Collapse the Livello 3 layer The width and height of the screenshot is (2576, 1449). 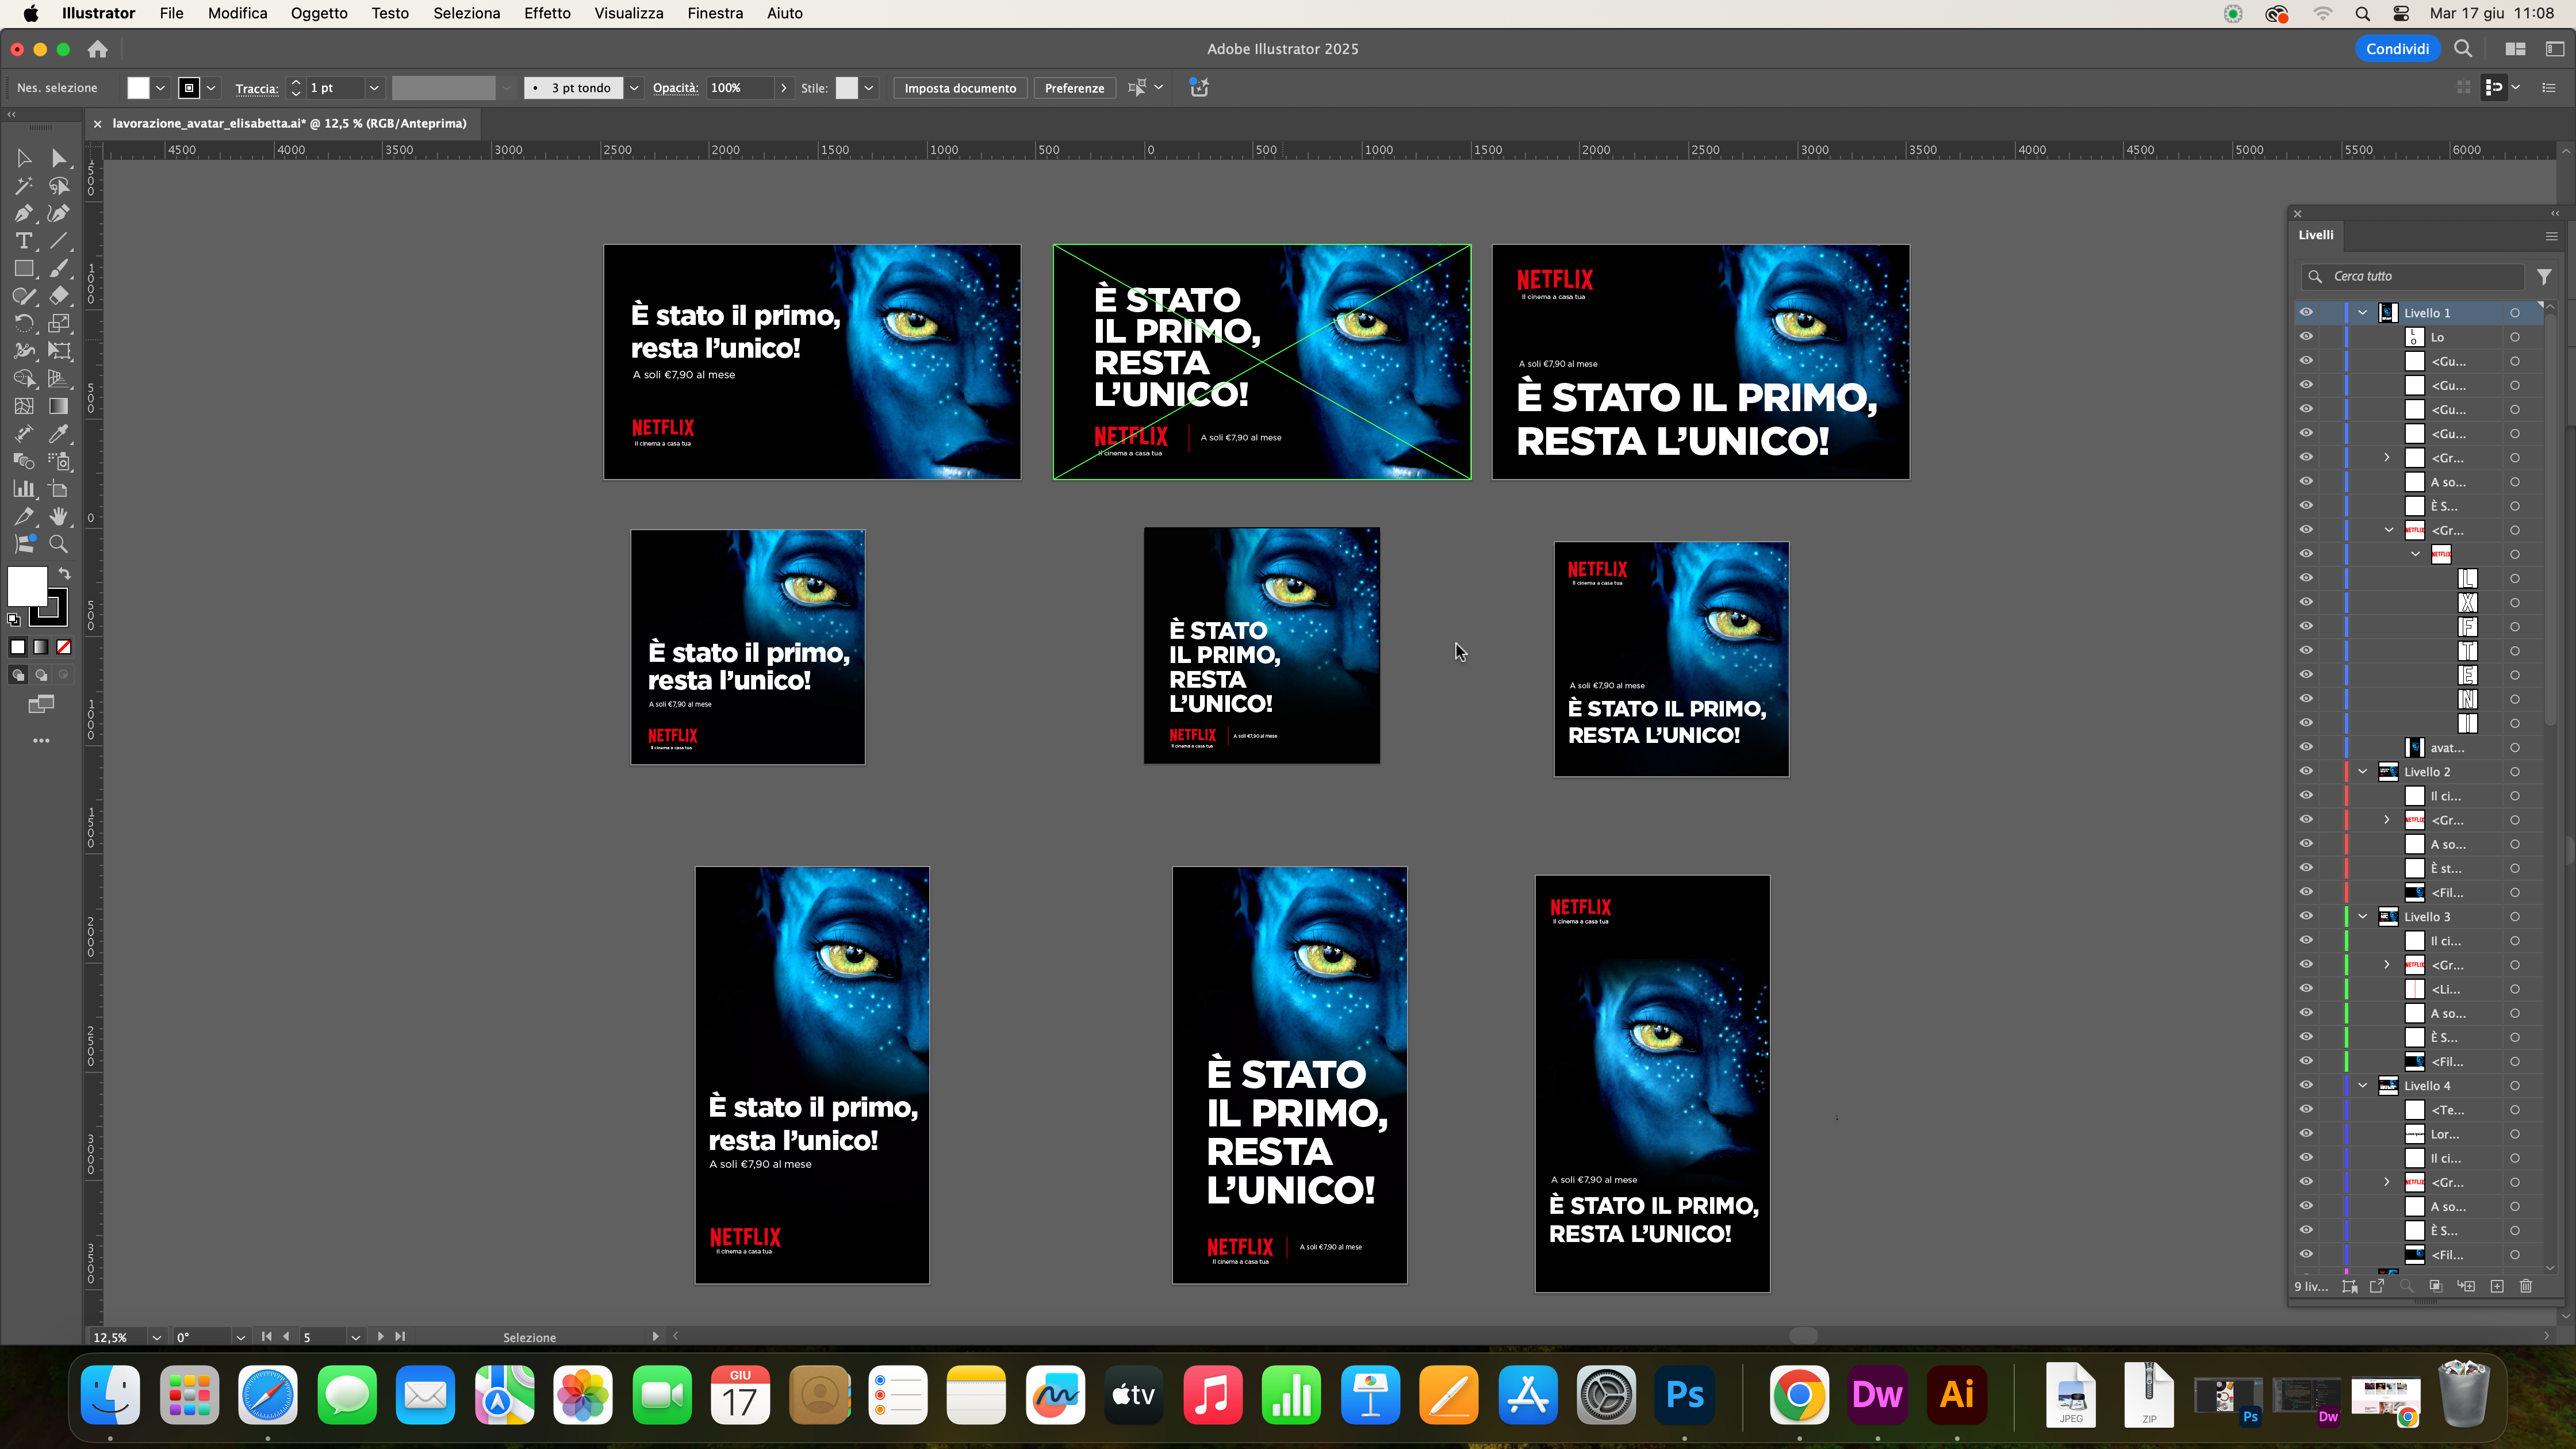tap(2362, 917)
